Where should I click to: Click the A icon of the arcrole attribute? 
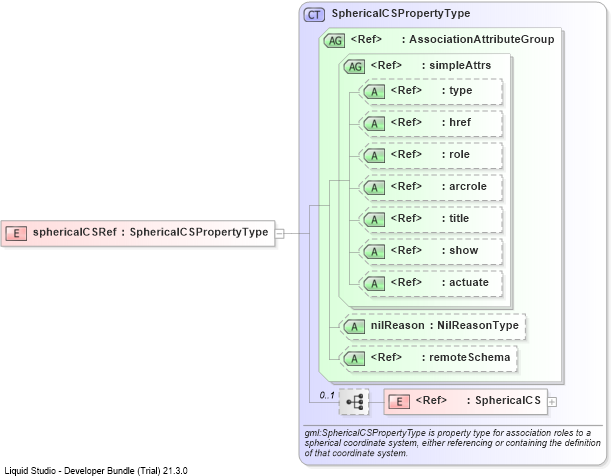(x=374, y=188)
